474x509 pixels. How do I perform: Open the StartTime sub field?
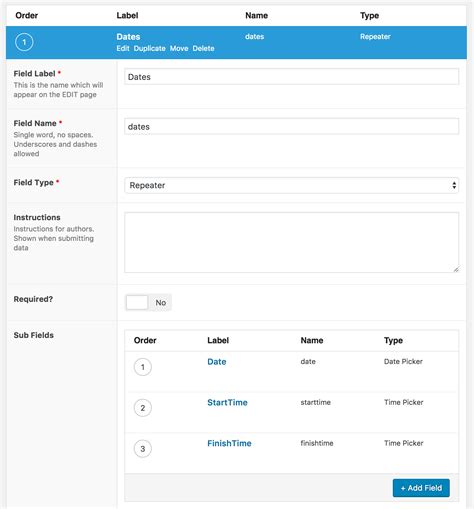[227, 402]
